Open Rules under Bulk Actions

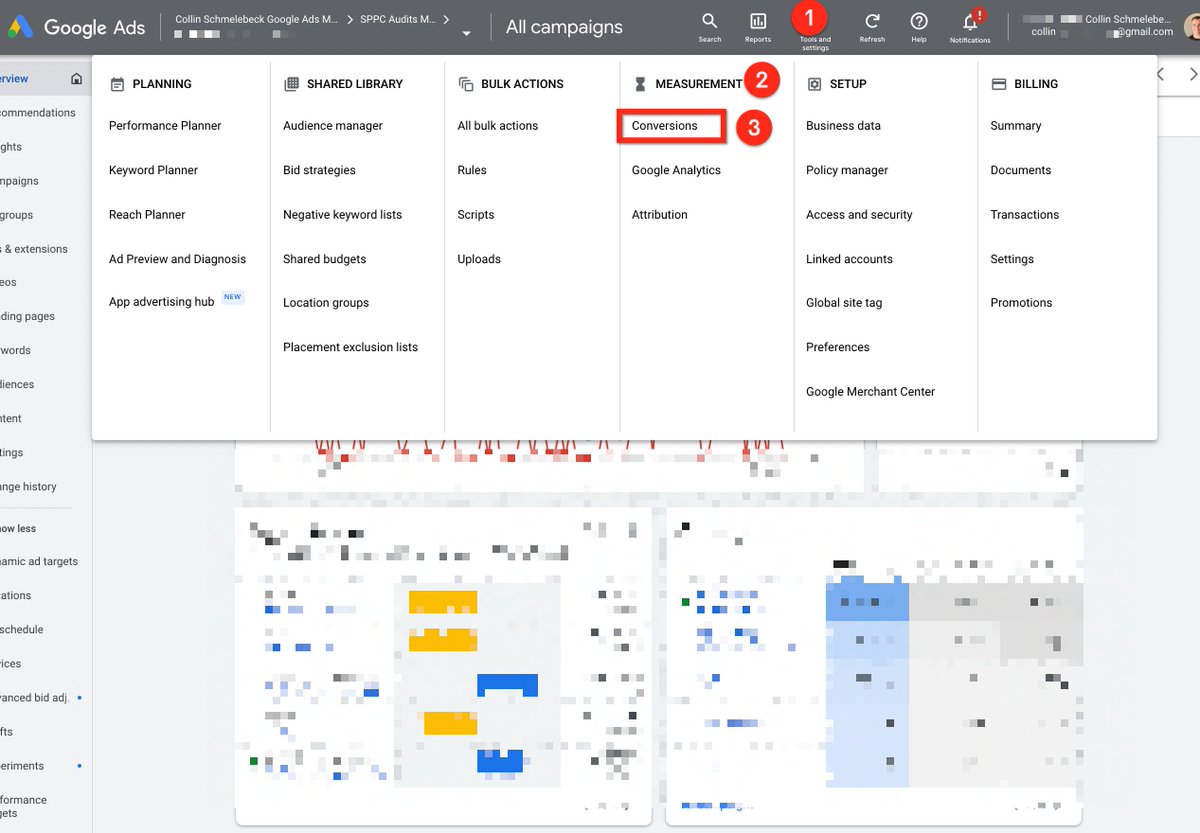[x=472, y=170]
